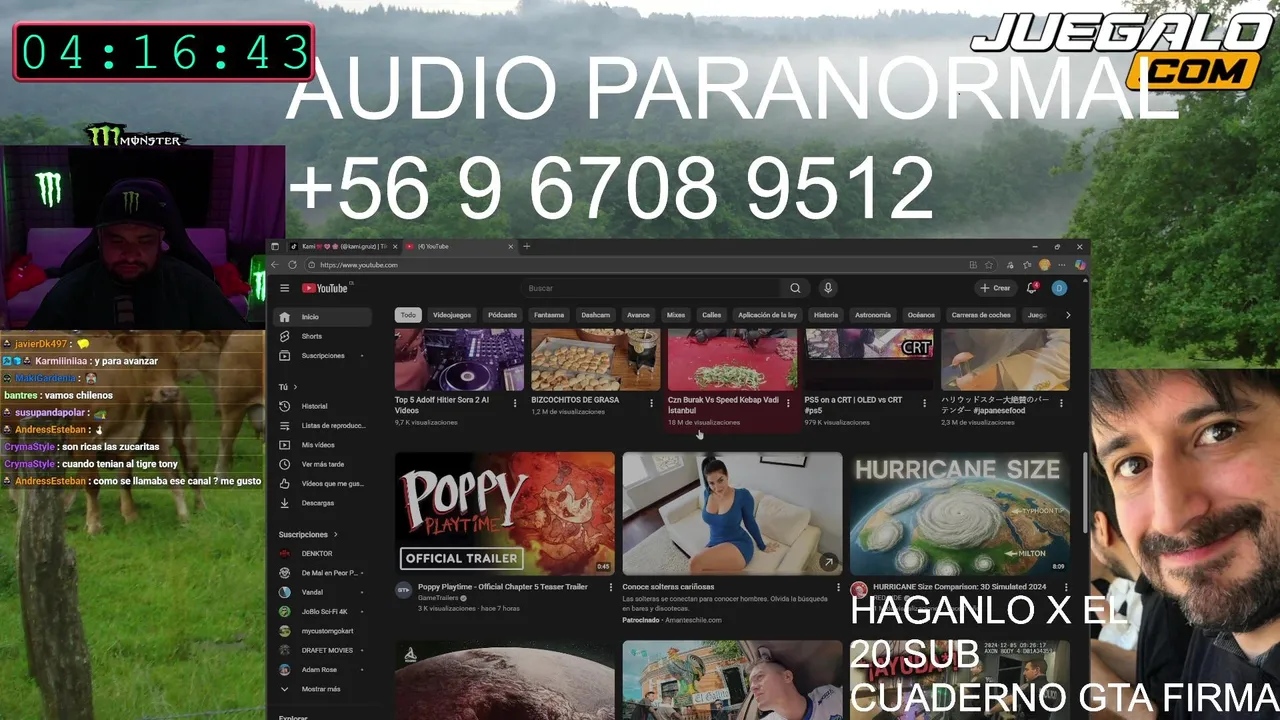The image size is (1280, 720).
Task: Select the Astronomía filter chip
Action: [x=873, y=315]
